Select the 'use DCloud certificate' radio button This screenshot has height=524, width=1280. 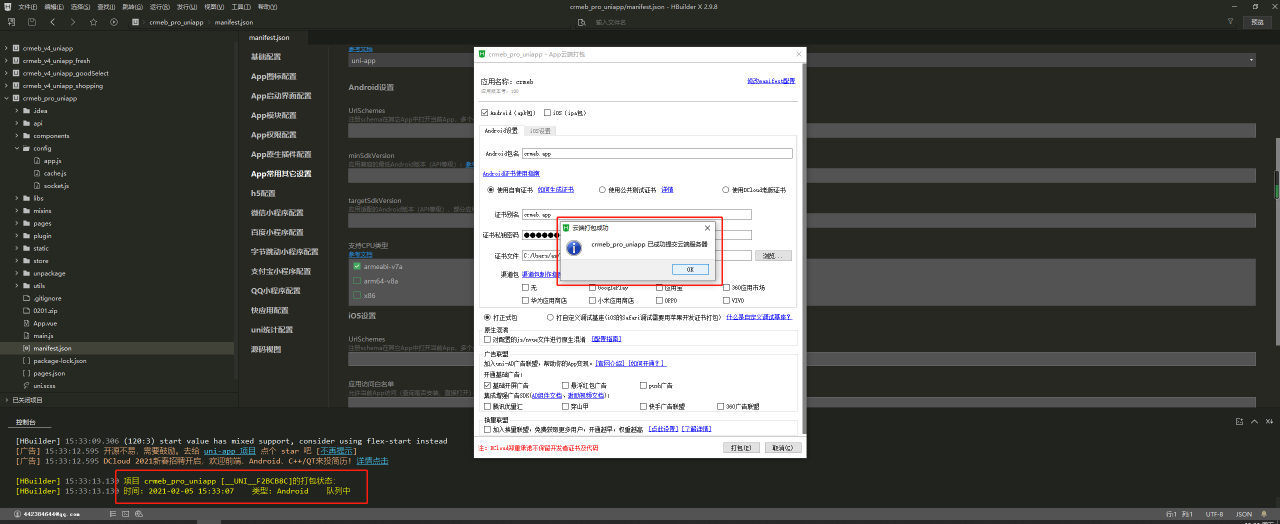(724, 189)
